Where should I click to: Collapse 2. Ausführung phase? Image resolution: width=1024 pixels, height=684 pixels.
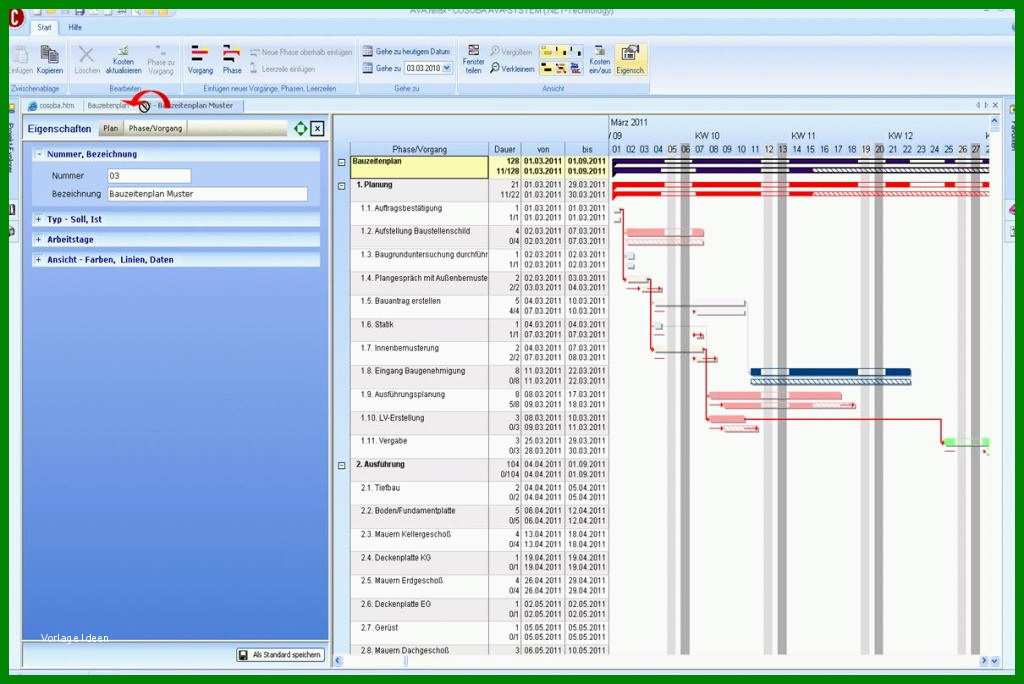pos(342,466)
